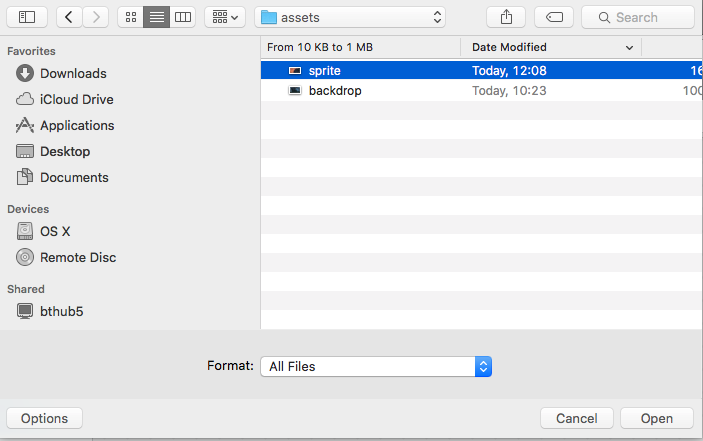
Task: Go back to the previous folder
Action: (69, 17)
